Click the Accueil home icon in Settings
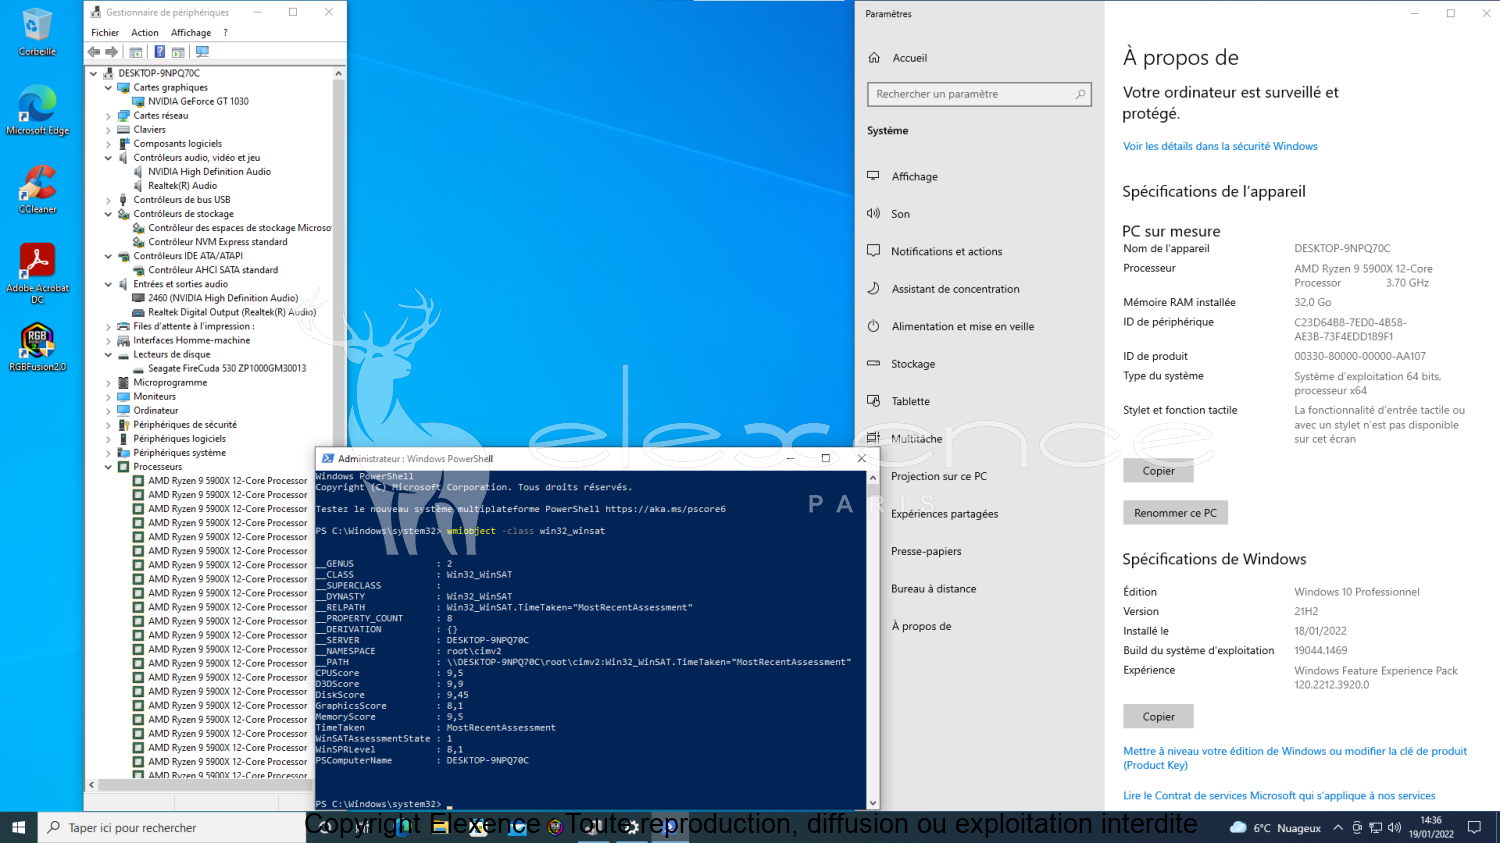The height and width of the screenshot is (843, 1500). (875, 58)
